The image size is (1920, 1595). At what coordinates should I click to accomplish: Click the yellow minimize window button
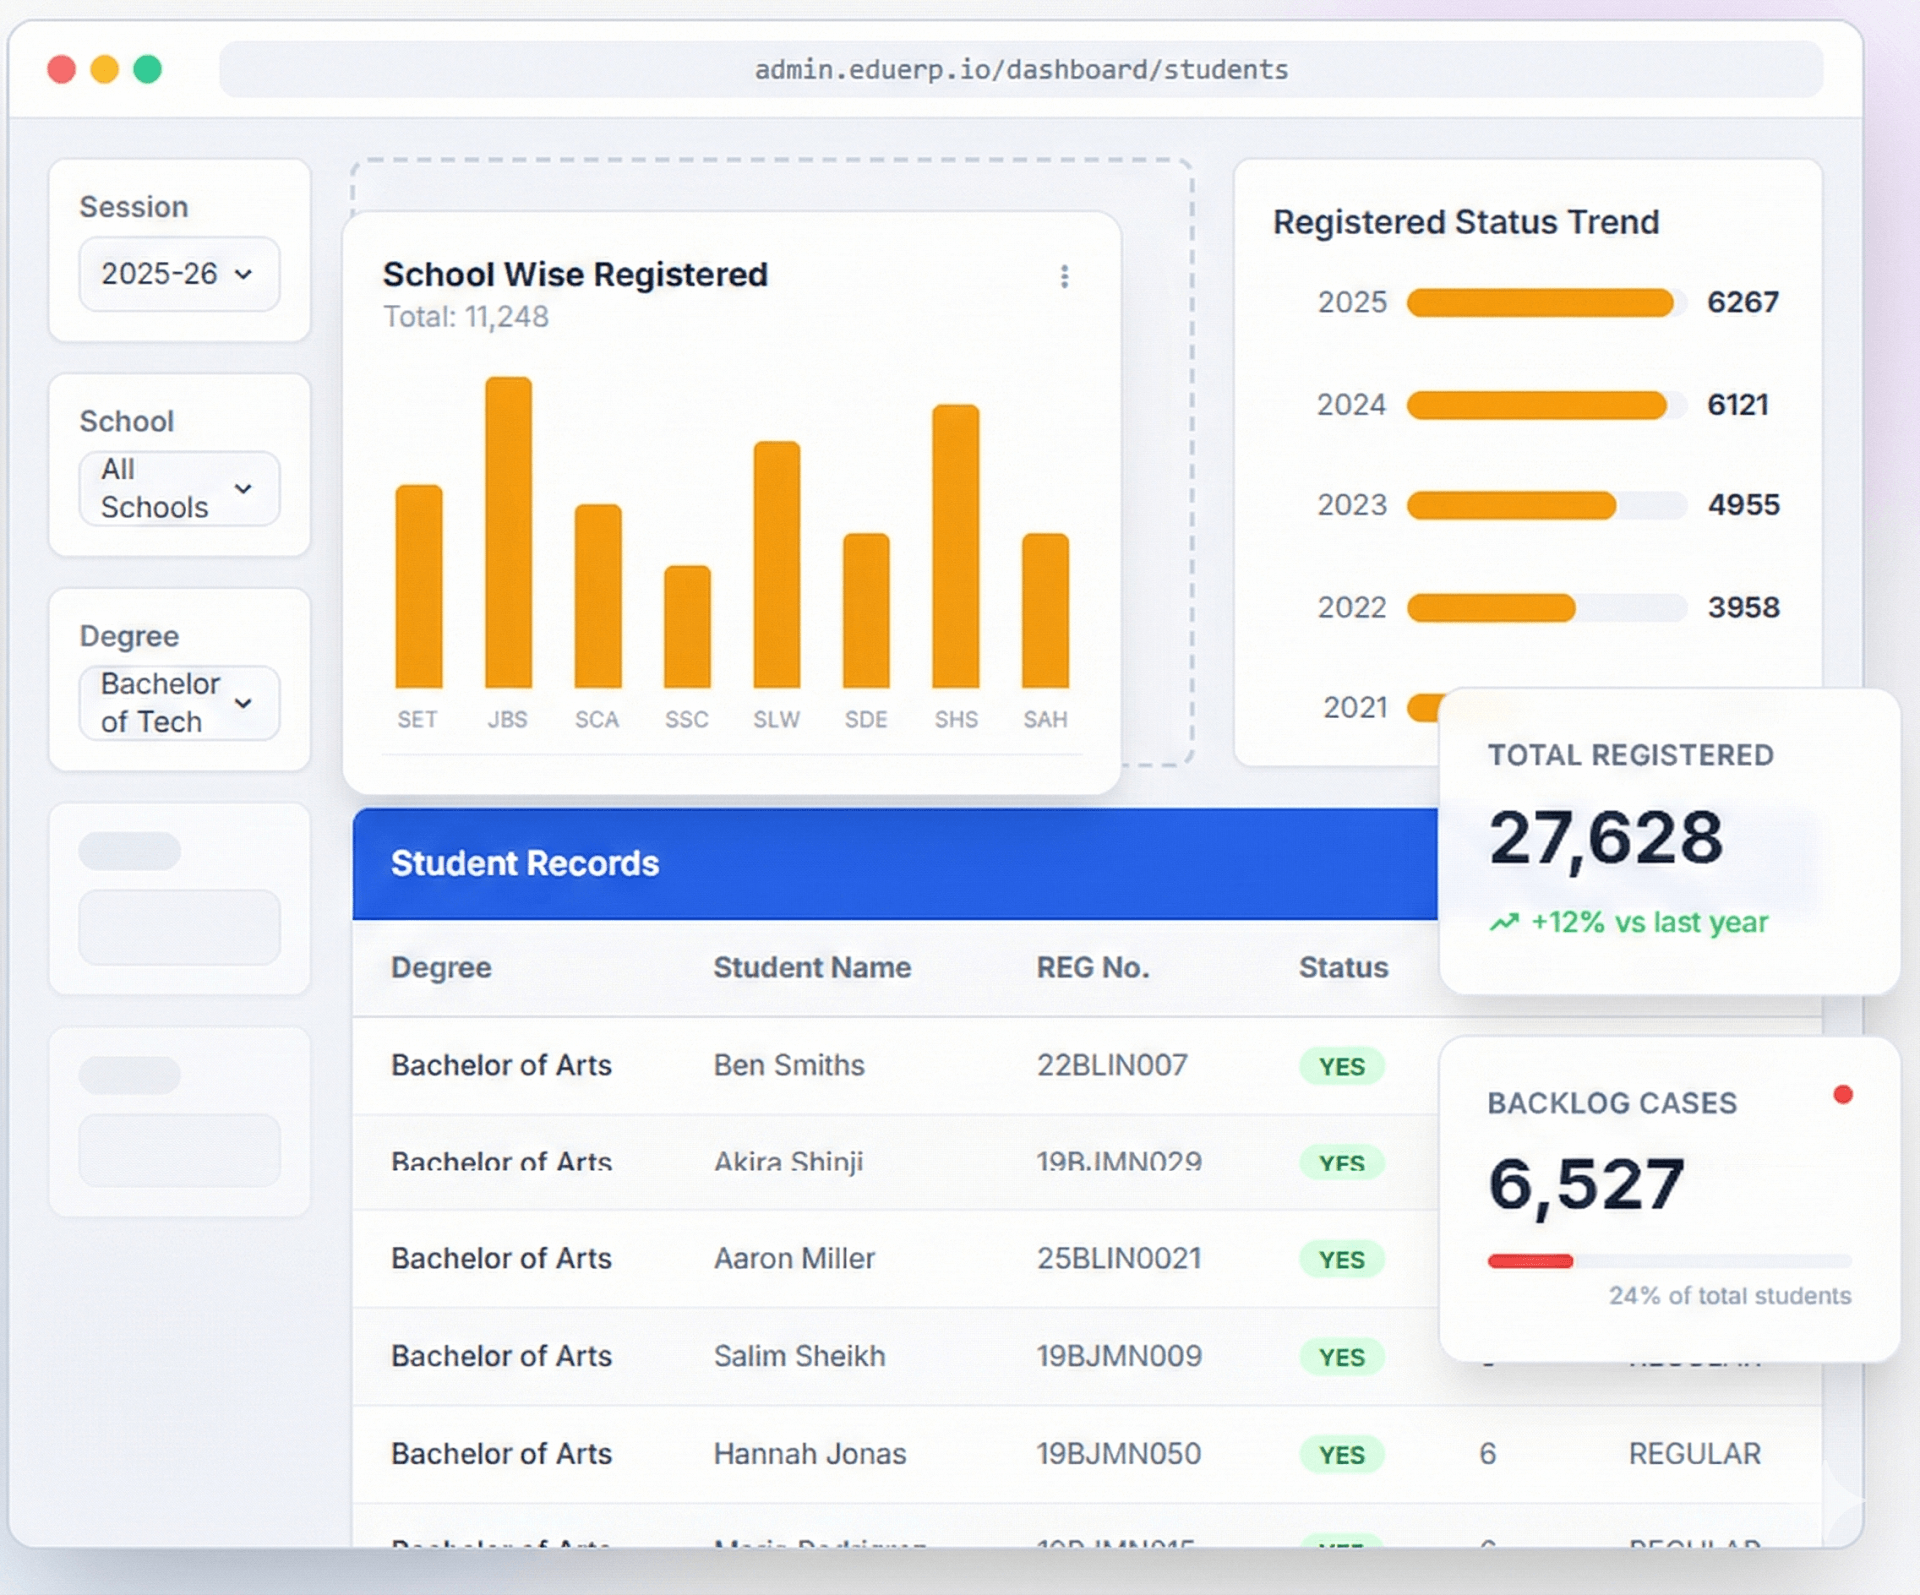(105, 69)
